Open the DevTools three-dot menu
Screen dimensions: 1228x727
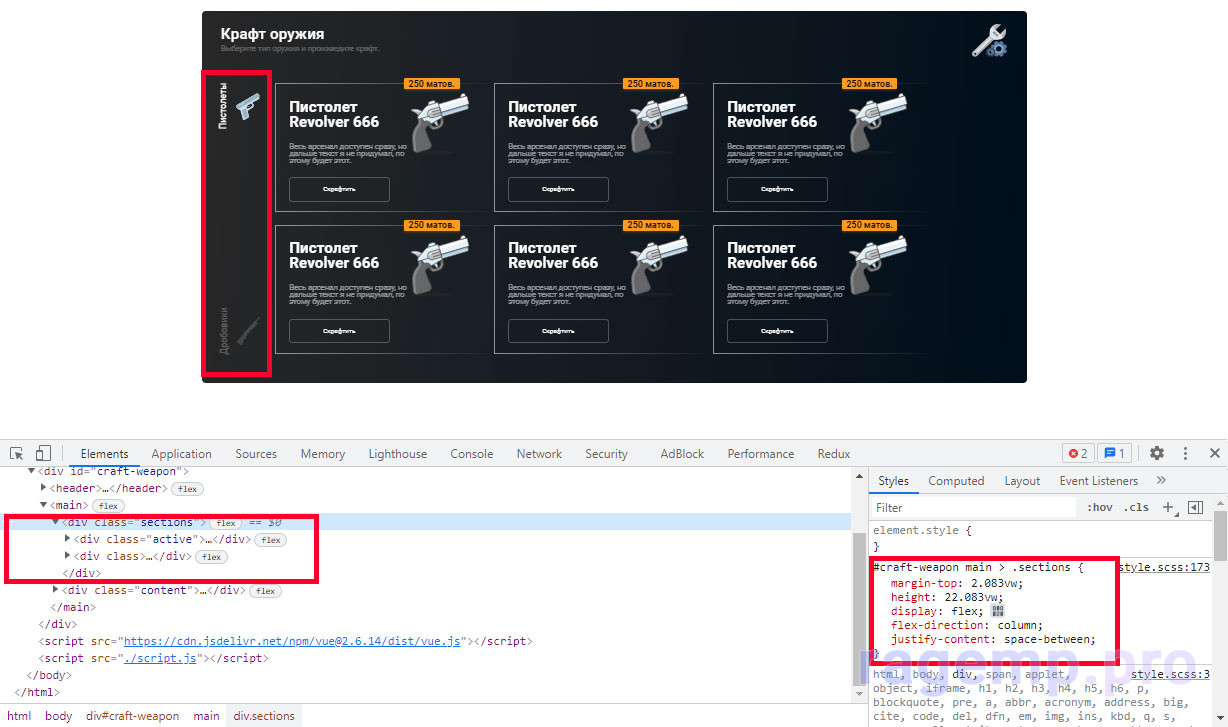1186,453
